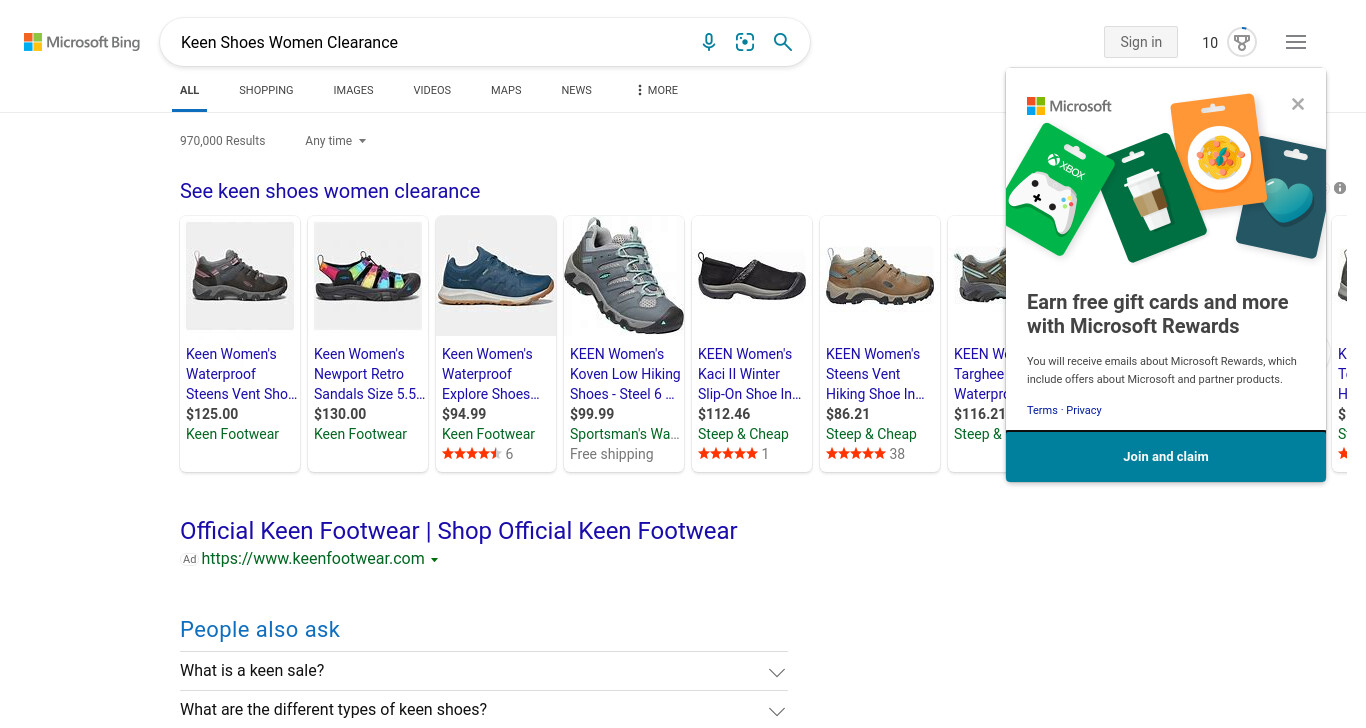Expand 'different types of keen shoes' question

[x=484, y=710]
